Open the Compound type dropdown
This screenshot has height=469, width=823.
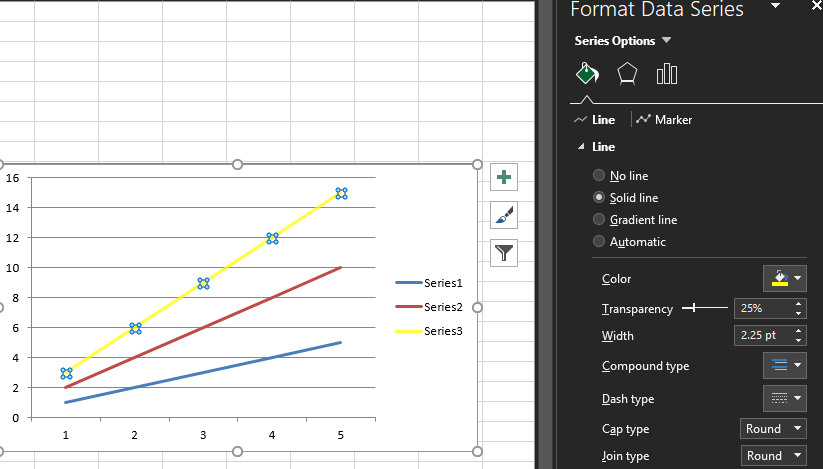click(785, 365)
